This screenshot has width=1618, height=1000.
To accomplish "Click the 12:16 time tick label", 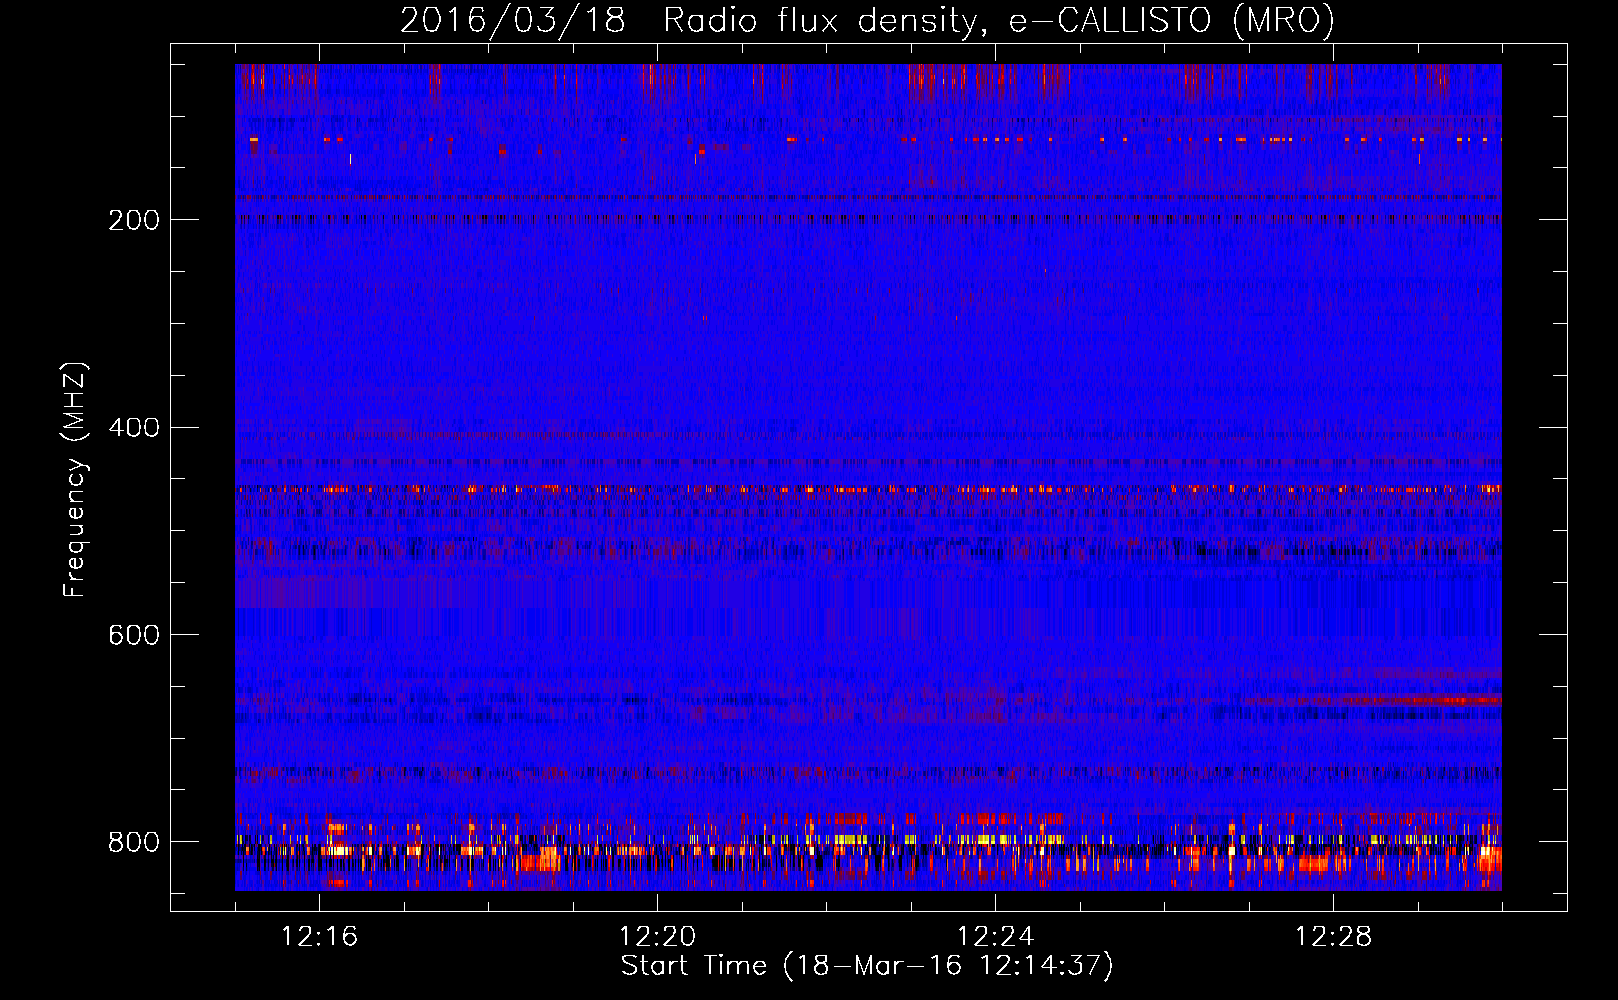I will tap(319, 937).
